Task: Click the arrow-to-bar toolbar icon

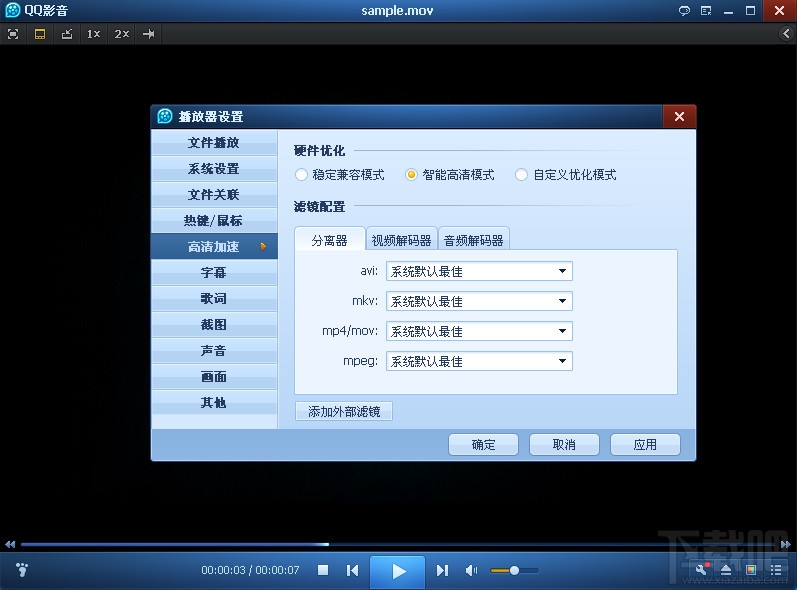Action: pos(148,34)
